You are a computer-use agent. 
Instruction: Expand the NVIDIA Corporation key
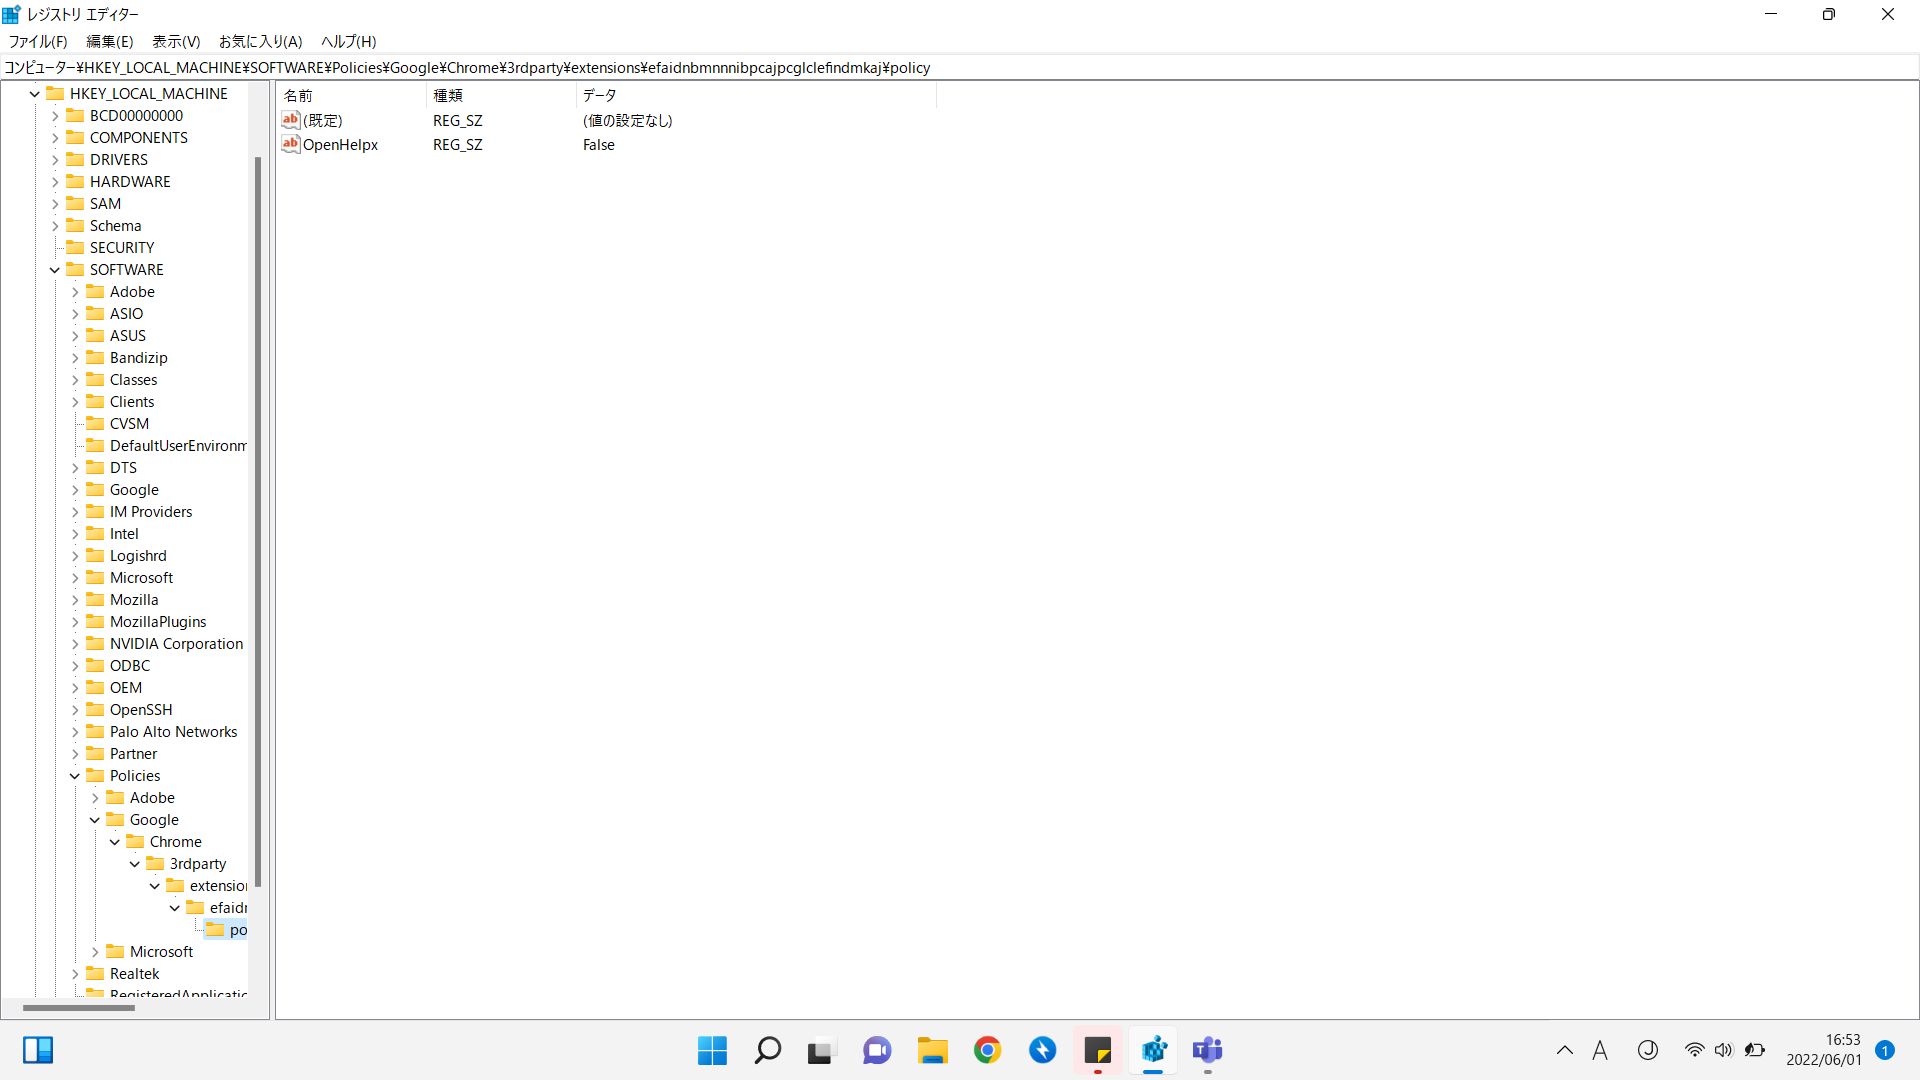(x=75, y=643)
